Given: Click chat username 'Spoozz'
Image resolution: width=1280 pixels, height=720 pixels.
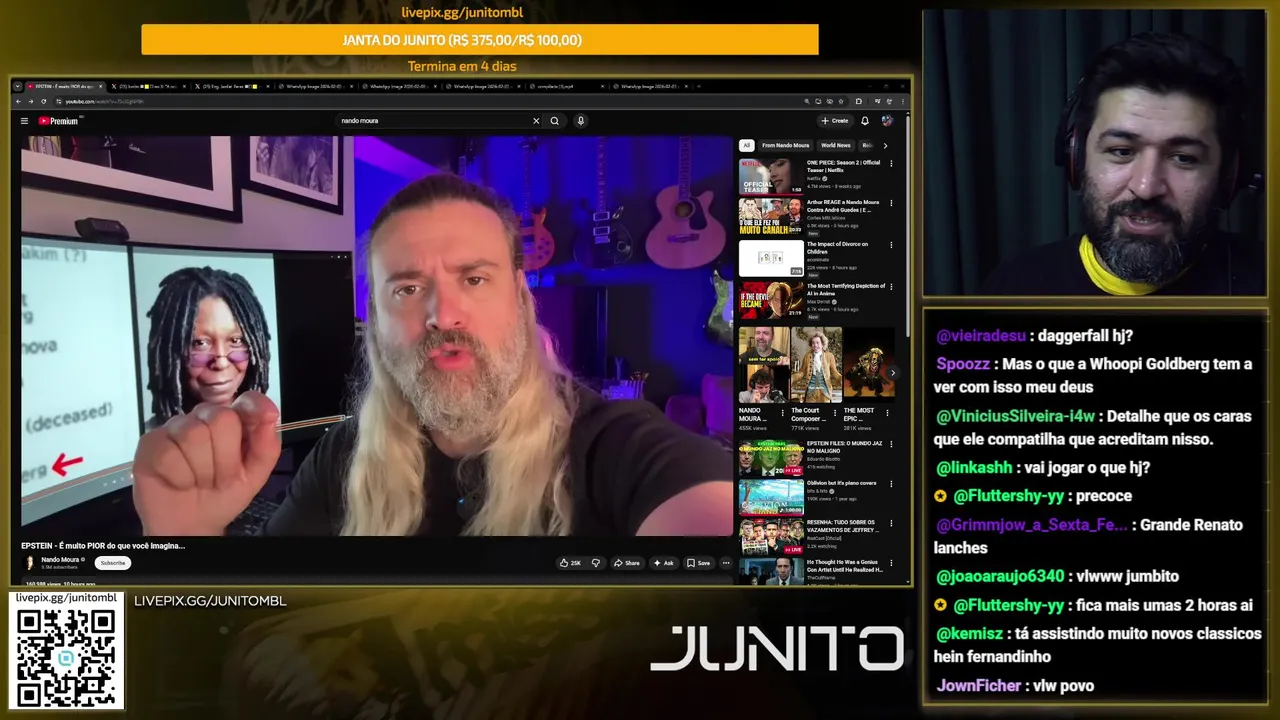Looking at the screenshot, I should point(963,364).
